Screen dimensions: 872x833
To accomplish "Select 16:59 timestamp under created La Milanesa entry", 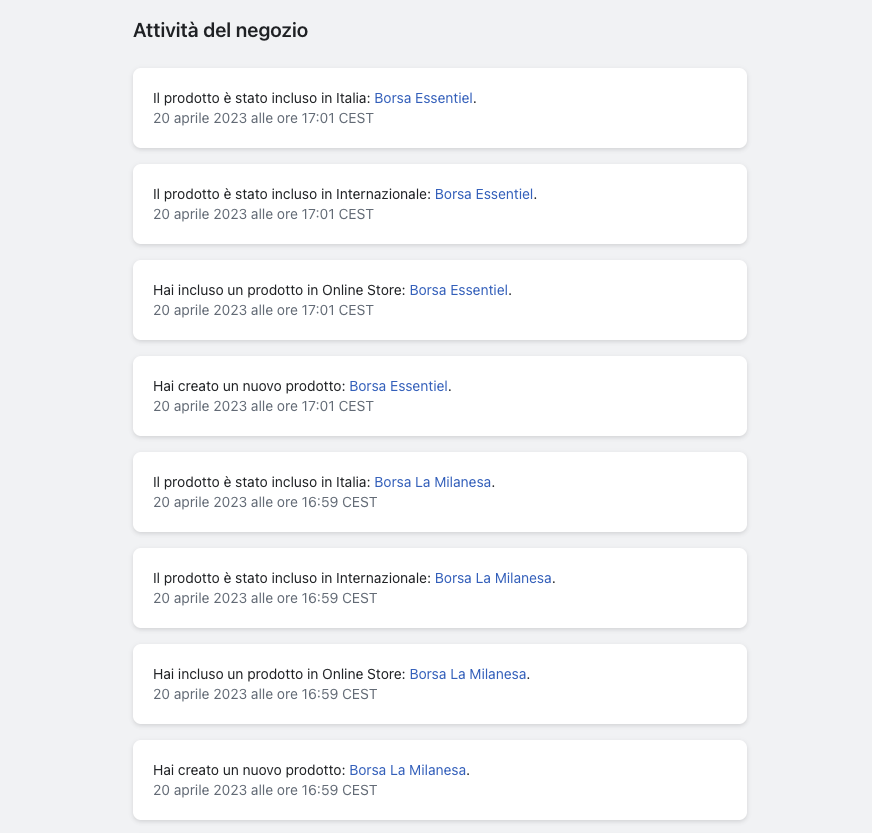I will pyautogui.click(x=265, y=791).
